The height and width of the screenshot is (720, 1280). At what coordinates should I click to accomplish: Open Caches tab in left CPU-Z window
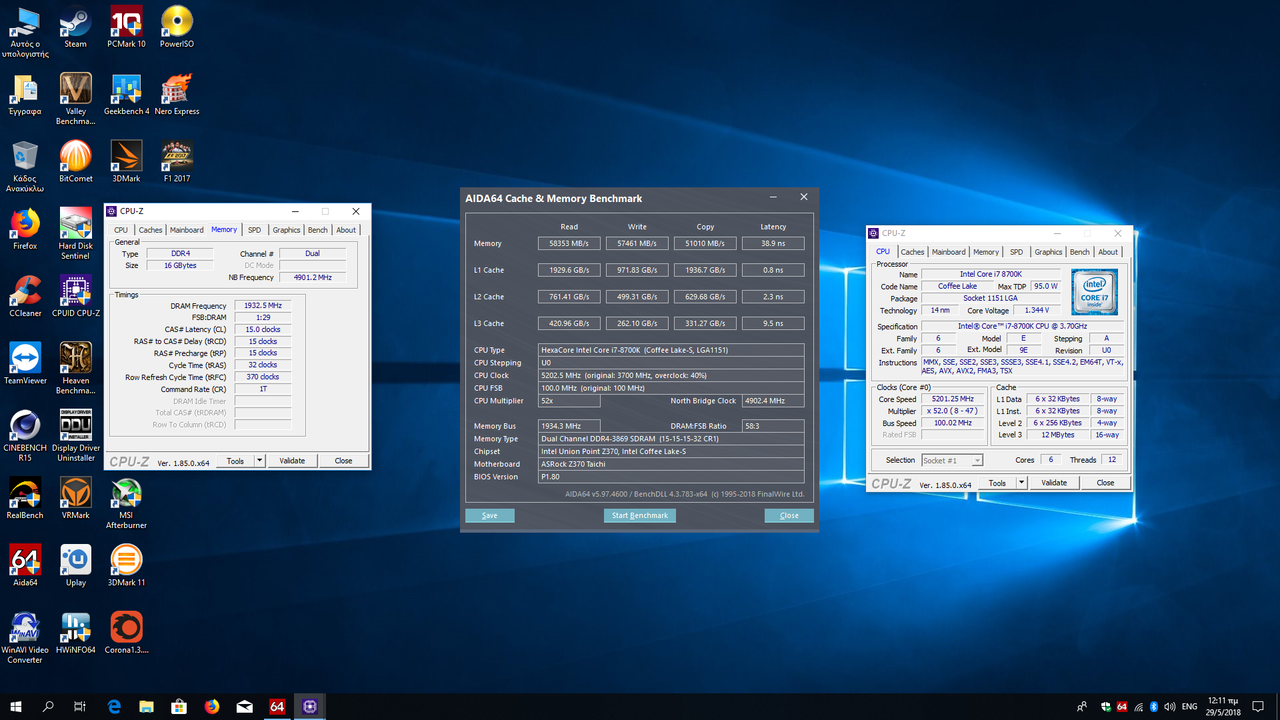(151, 230)
